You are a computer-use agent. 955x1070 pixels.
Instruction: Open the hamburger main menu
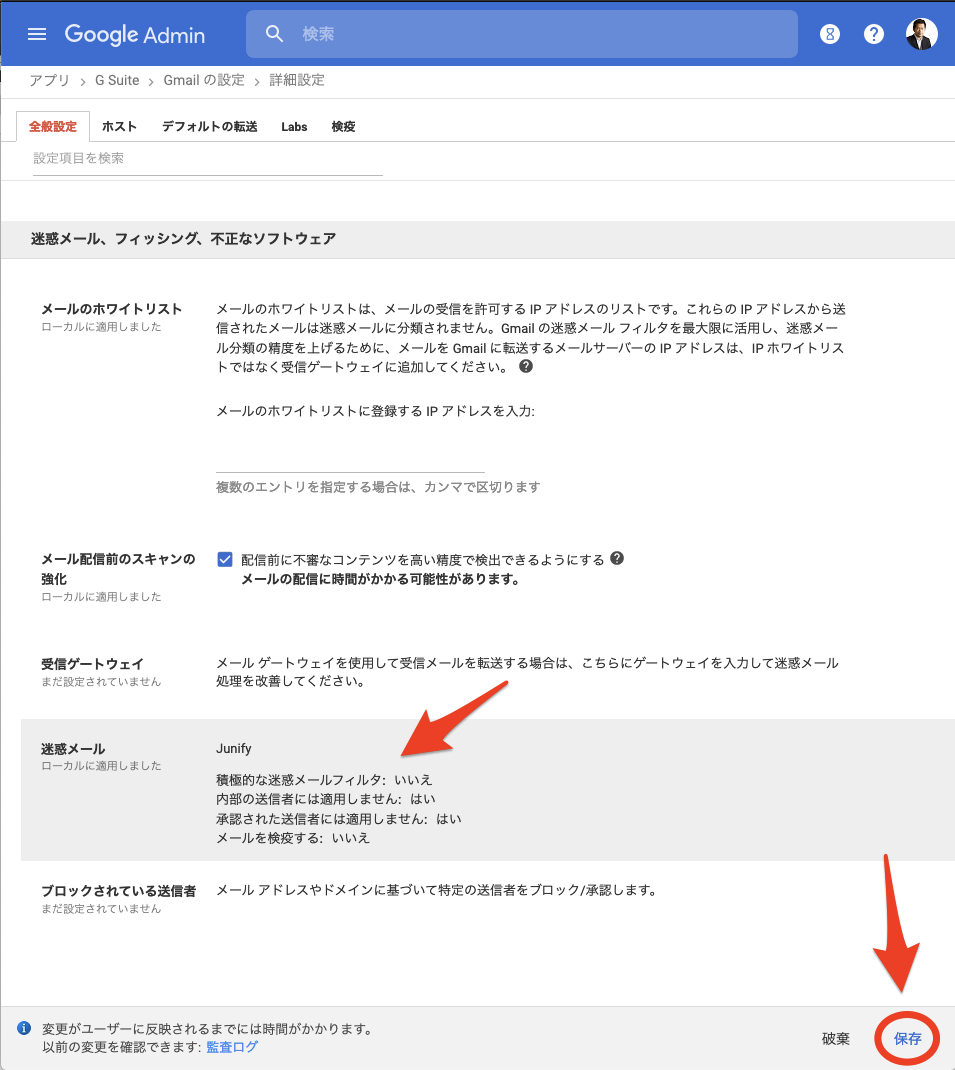click(x=37, y=34)
